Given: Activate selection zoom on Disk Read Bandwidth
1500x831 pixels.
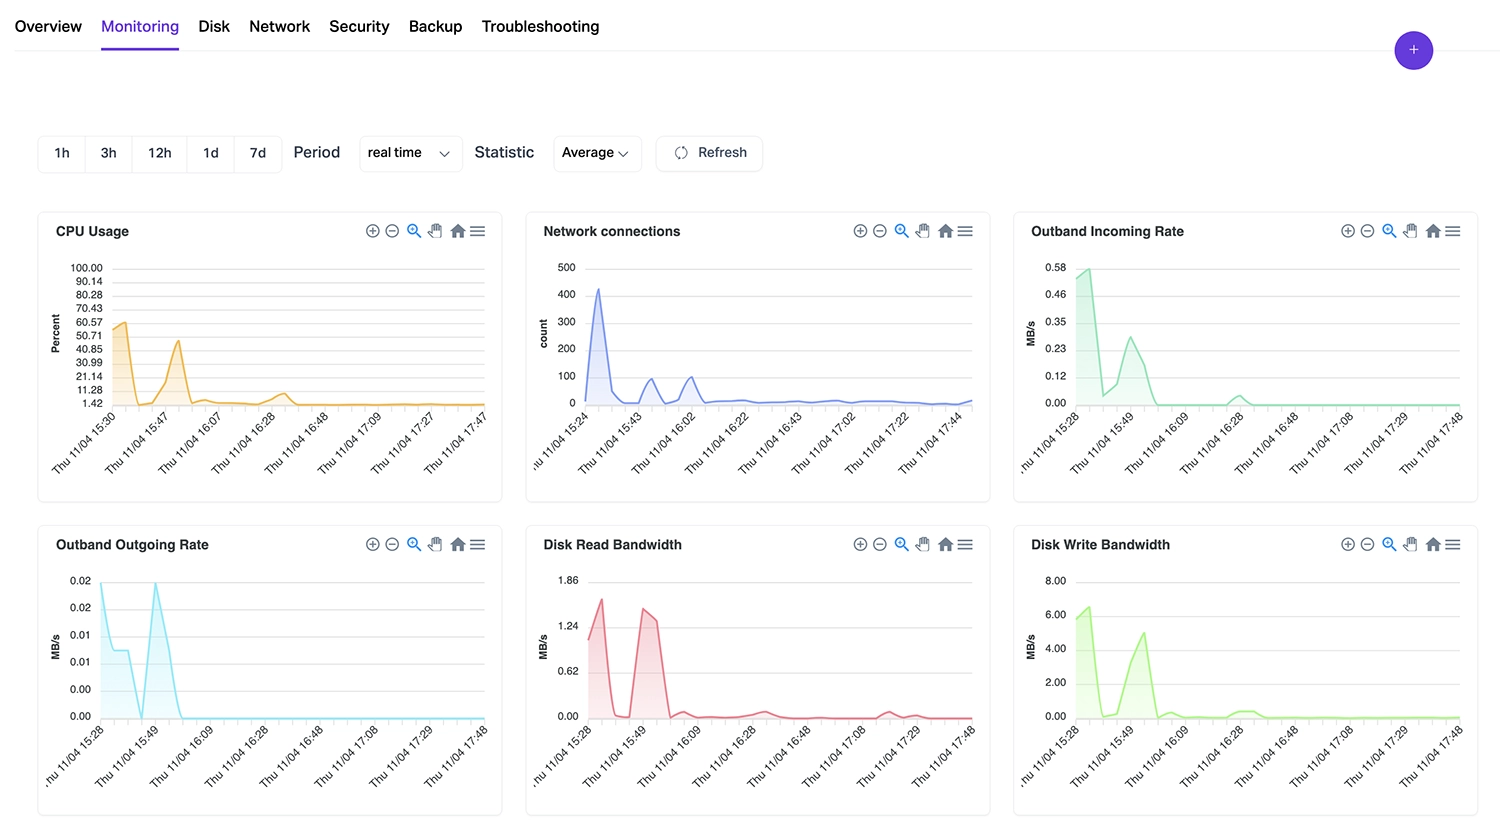Looking at the screenshot, I should coord(902,545).
